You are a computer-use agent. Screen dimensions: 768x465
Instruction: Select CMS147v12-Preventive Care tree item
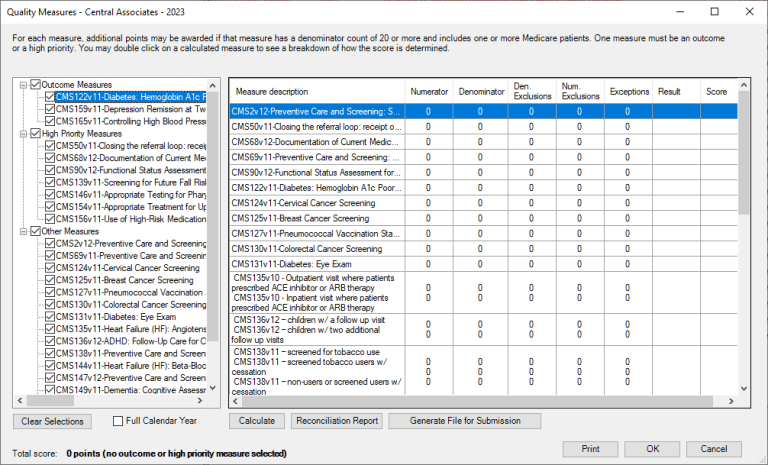(131, 378)
